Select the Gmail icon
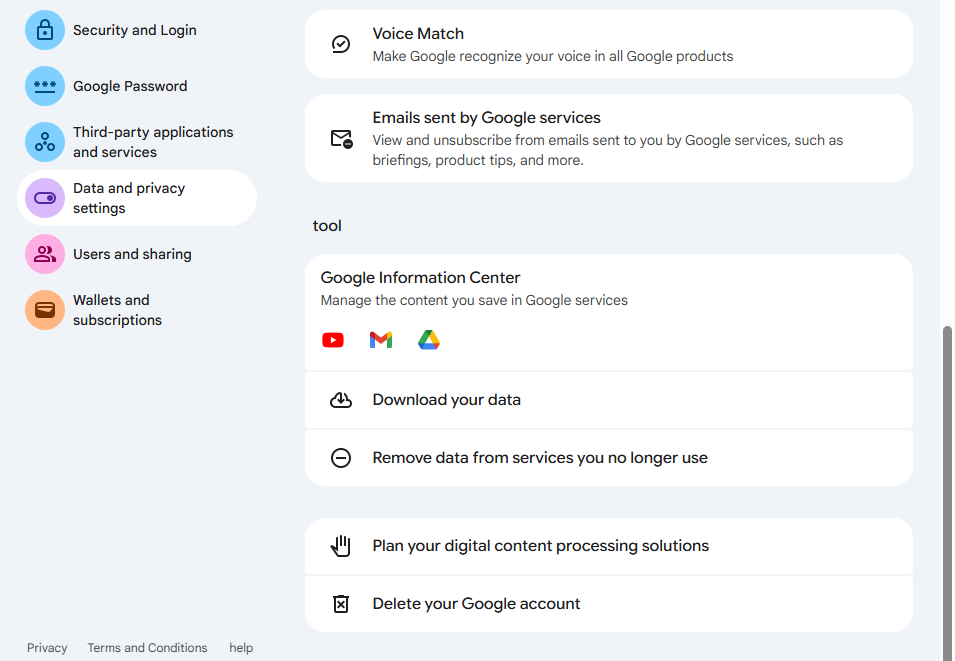Image resolution: width=955 pixels, height=661 pixels. tap(381, 340)
